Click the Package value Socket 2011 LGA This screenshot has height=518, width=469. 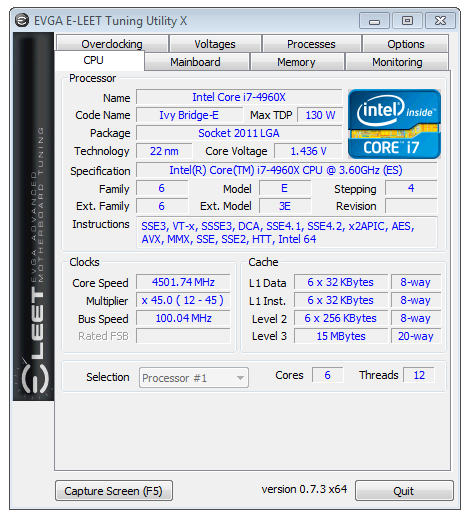[x=239, y=133]
